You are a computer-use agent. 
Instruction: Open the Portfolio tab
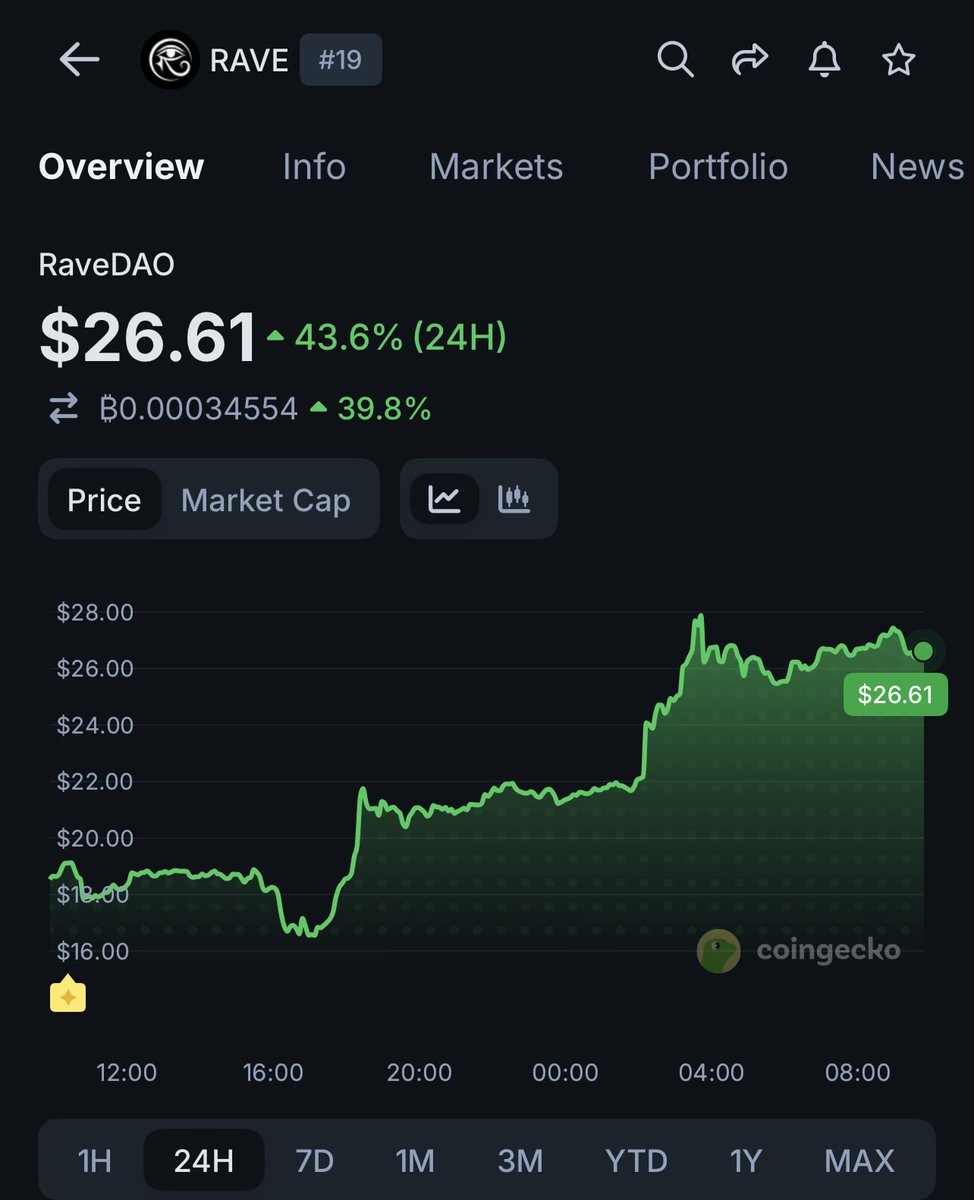pyautogui.click(x=718, y=166)
